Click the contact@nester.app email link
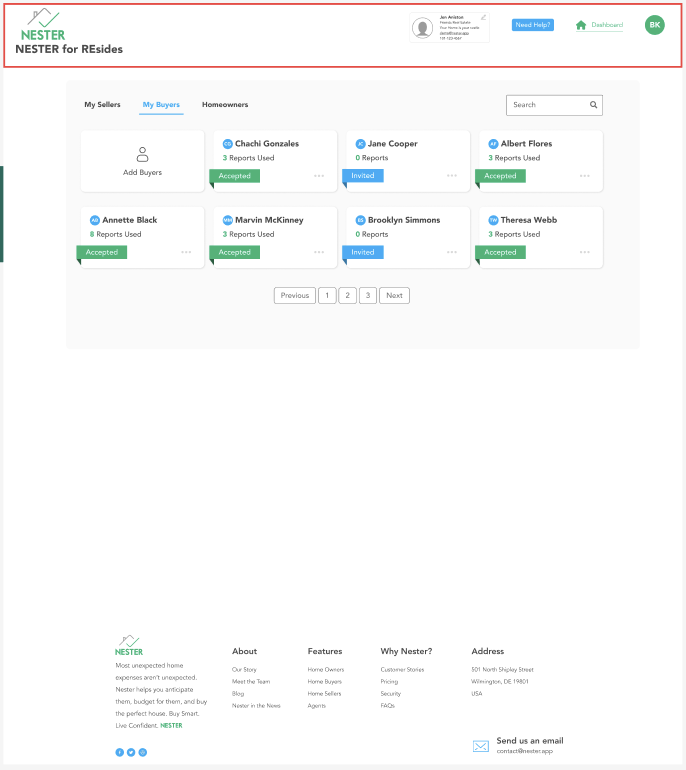The width and height of the screenshot is (686, 770). (524, 751)
